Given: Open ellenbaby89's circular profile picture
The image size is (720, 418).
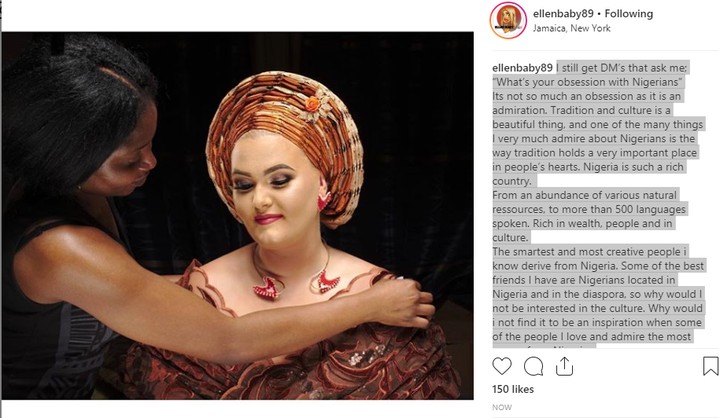Looking at the screenshot, I should (508, 21).
